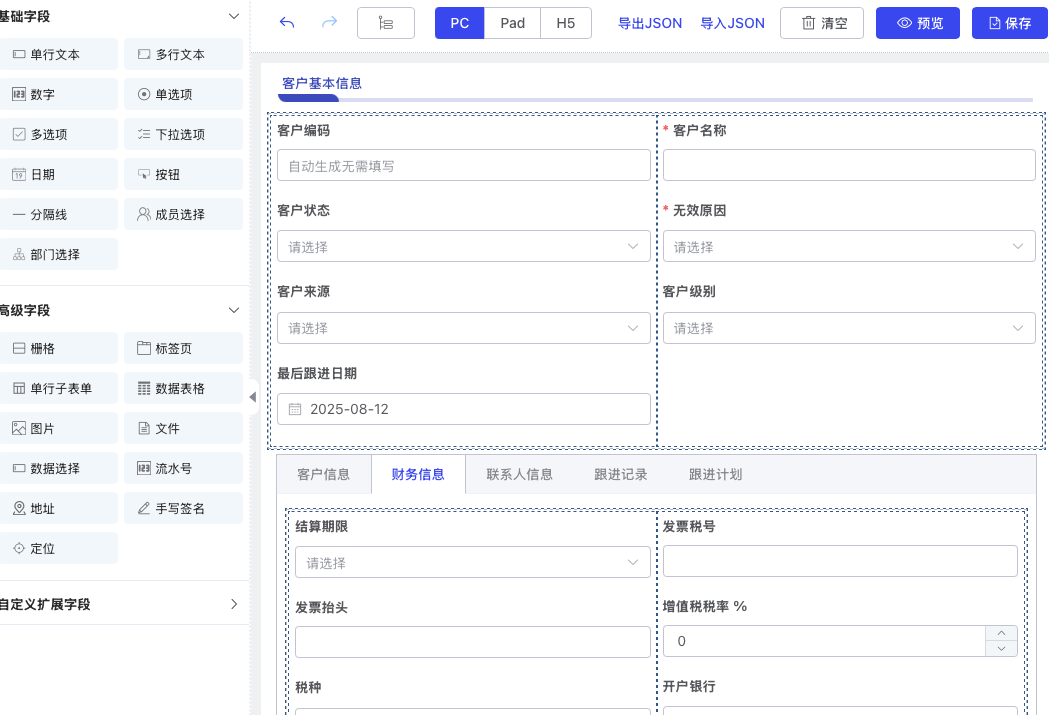This screenshot has width=1049, height=715.
Task: Add a 文件 upload component
Action: pyautogui.click(x=183, y=429)
